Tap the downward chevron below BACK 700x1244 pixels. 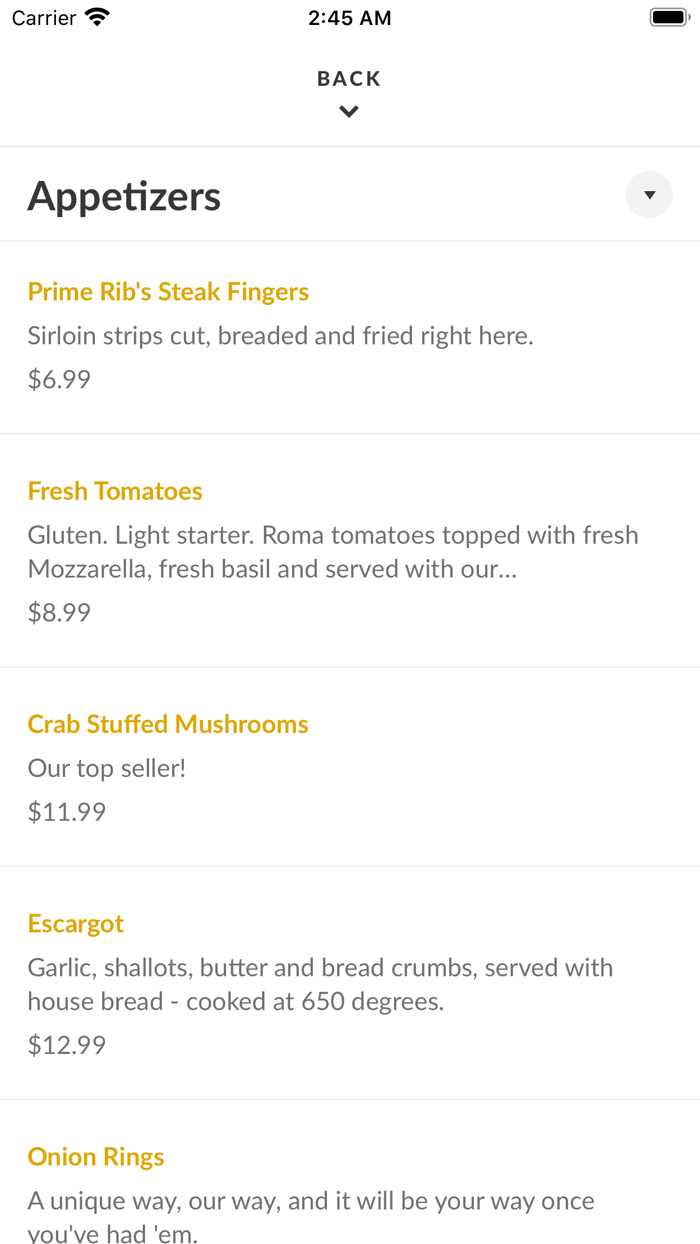click(x=348, y=111)
